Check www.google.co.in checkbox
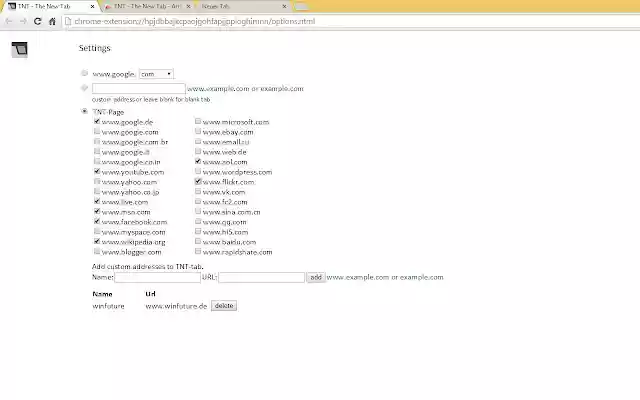The width and height of the screenshot is (640, 400). pos(97,161)
